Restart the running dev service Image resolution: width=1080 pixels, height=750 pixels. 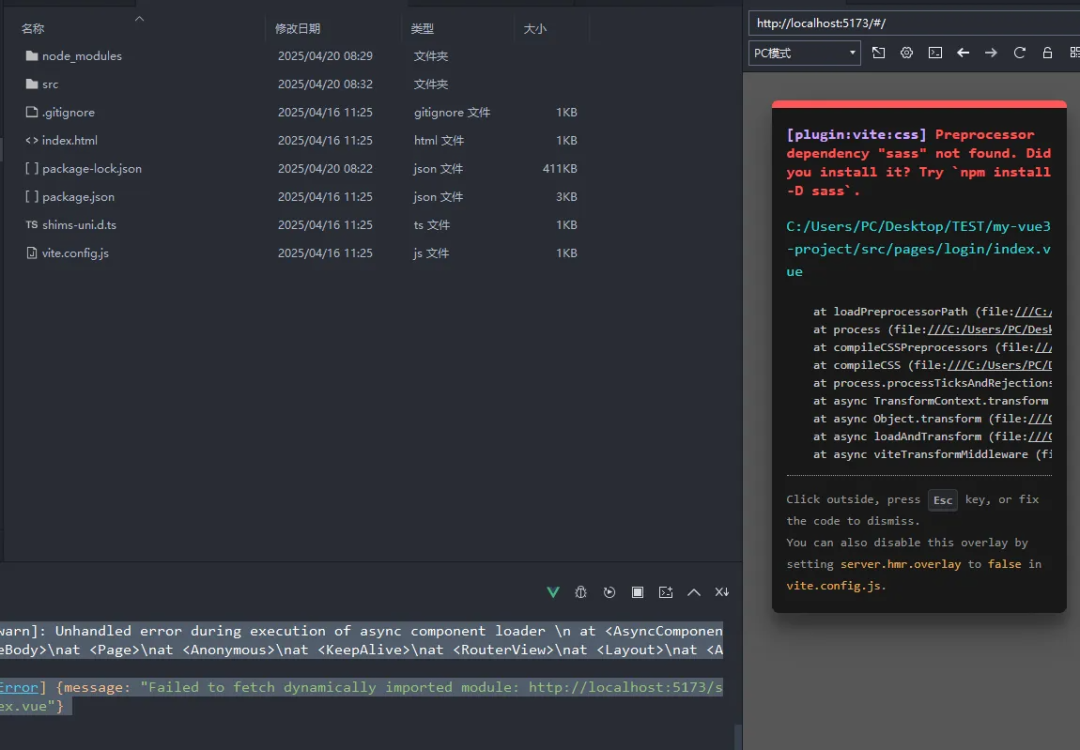tap(609, 592)
